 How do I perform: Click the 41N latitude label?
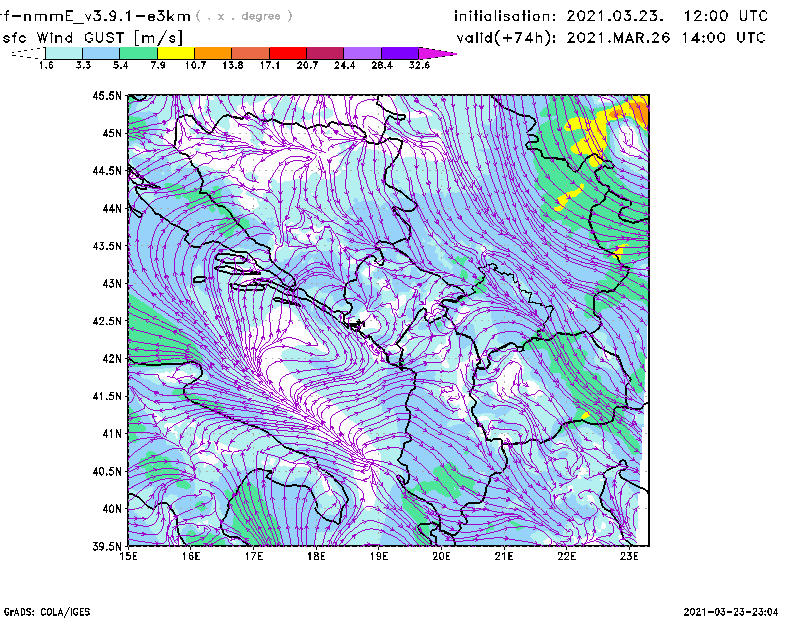click(x=112, y=433)
